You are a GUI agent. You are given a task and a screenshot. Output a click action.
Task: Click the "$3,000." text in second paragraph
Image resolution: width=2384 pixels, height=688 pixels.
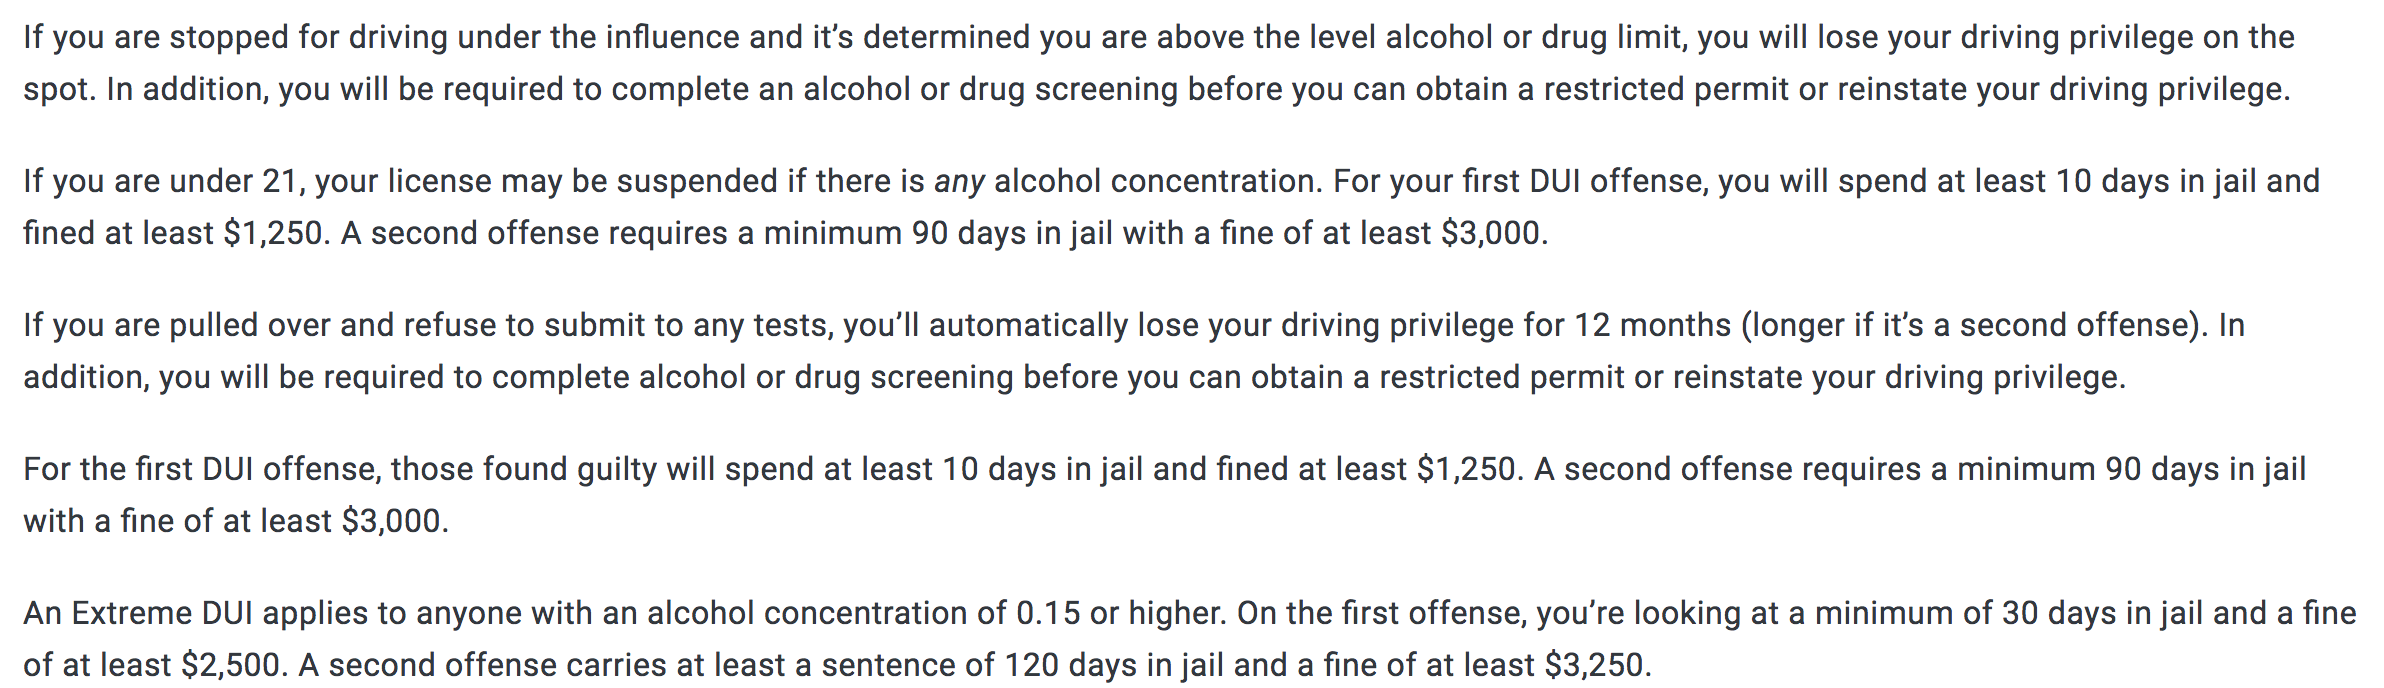pos(1494,233)
